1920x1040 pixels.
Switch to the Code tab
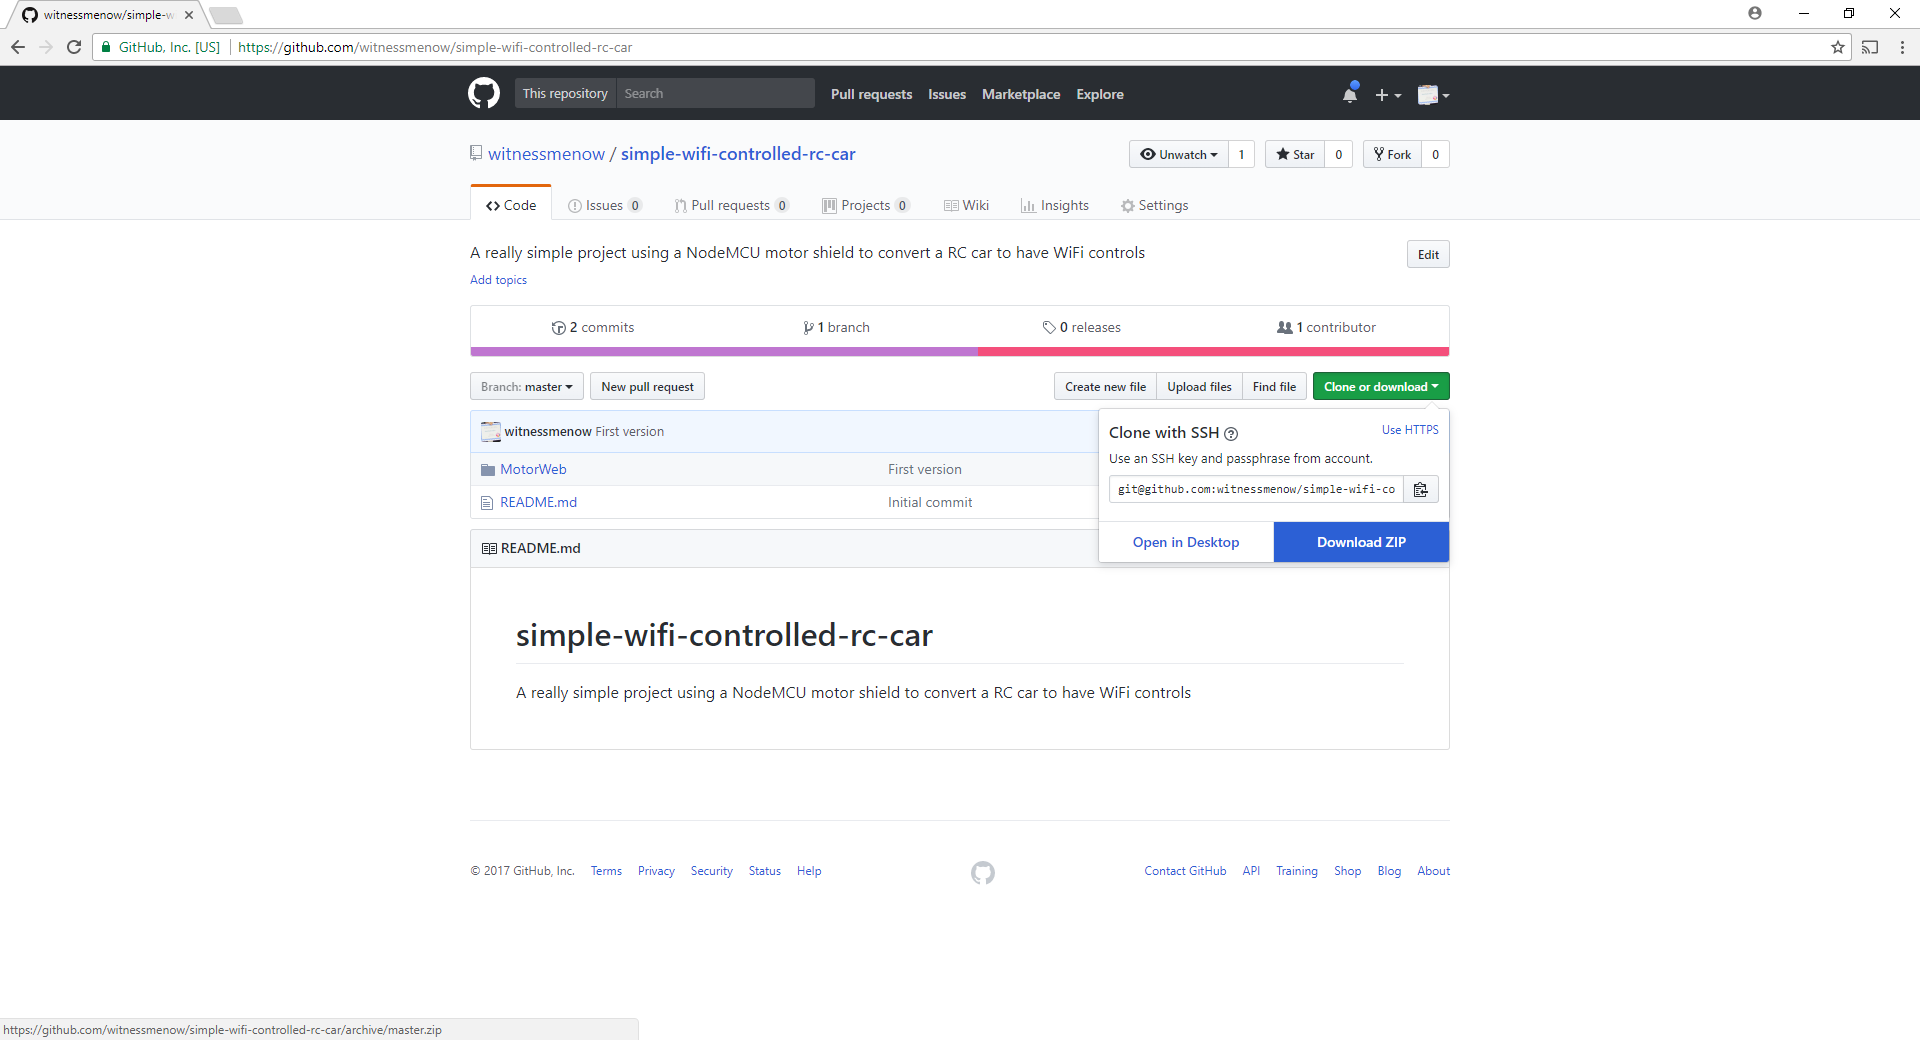pyautogui.click(x=511, y=205)
